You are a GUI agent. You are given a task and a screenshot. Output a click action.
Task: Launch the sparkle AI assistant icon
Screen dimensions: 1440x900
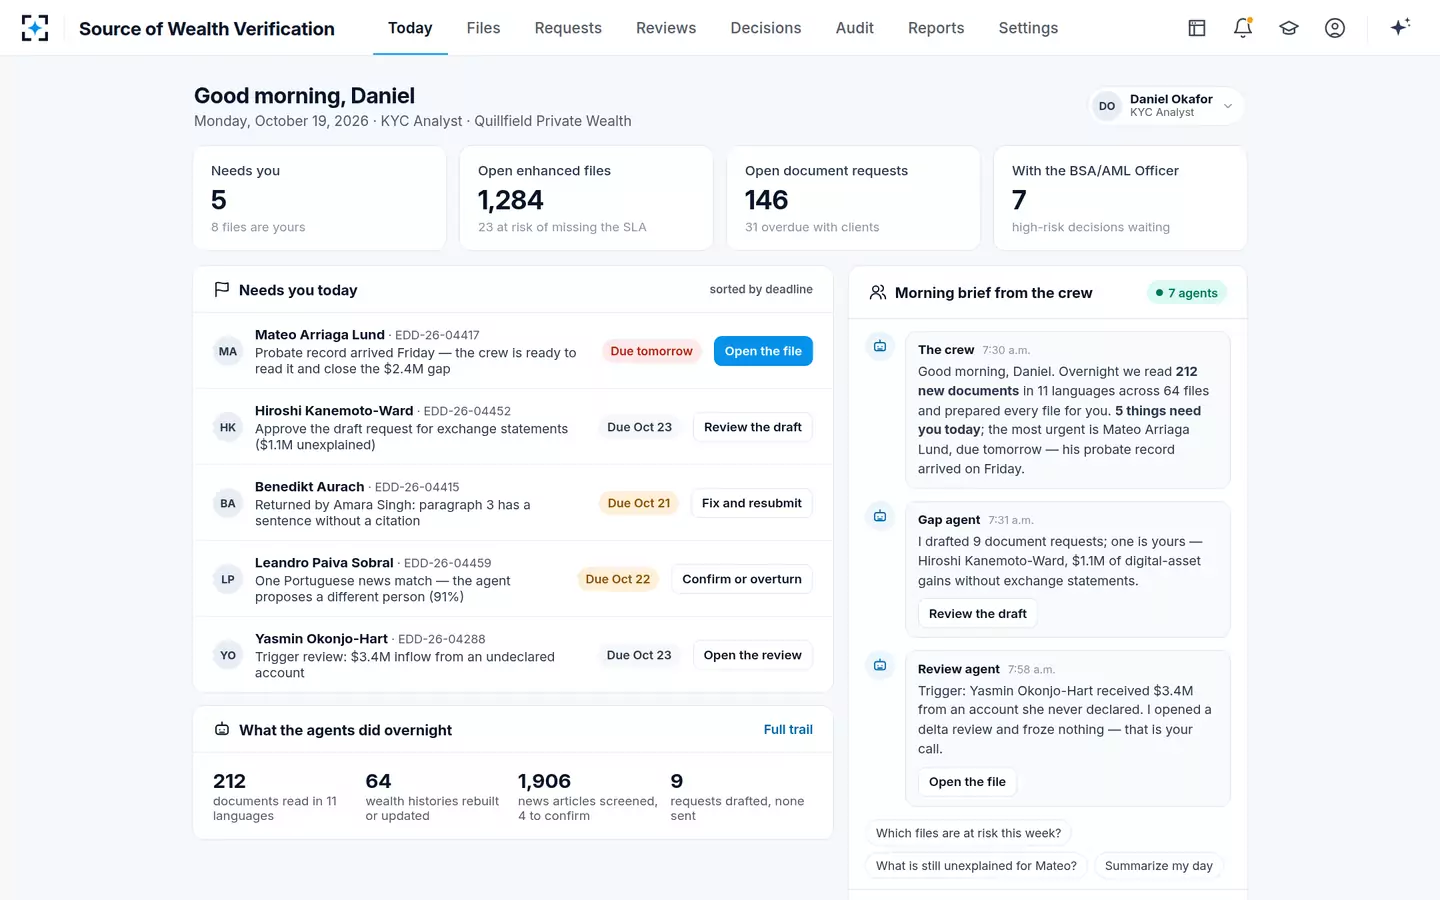click(x=1400, y=27)
